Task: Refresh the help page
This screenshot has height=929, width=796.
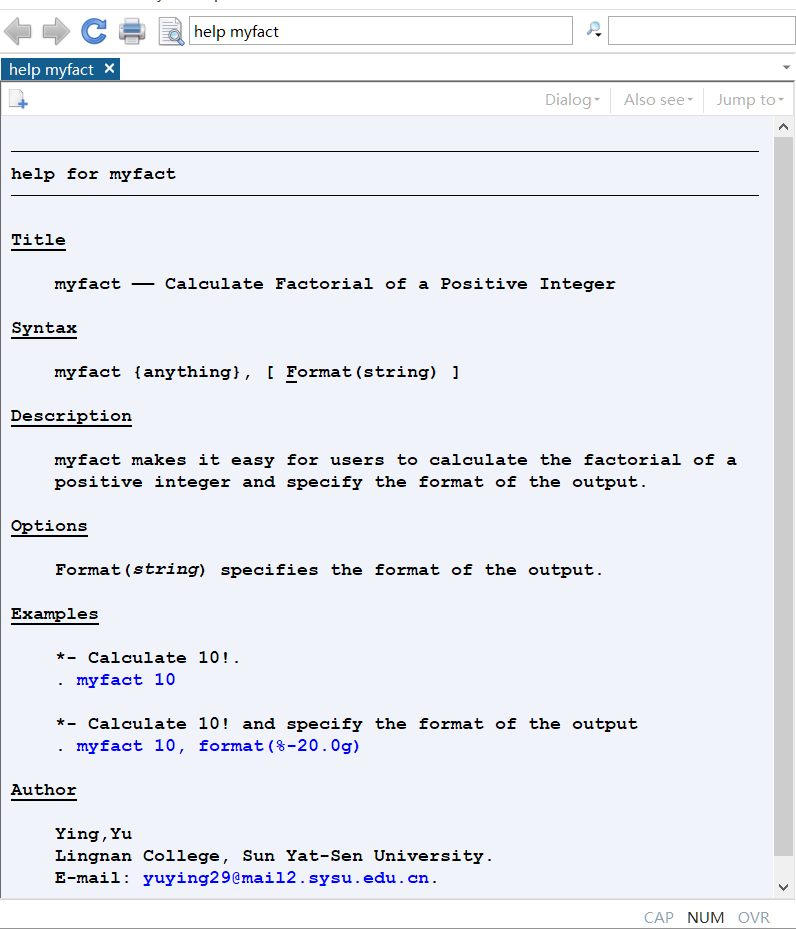Action: pos(94,31)
